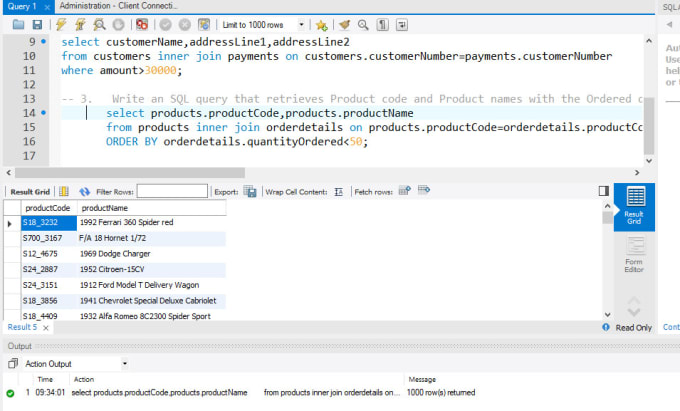The height and width of the screenshot is (411, 680).
Task: Select cell S18_3232
Action: tap(49, 222)
